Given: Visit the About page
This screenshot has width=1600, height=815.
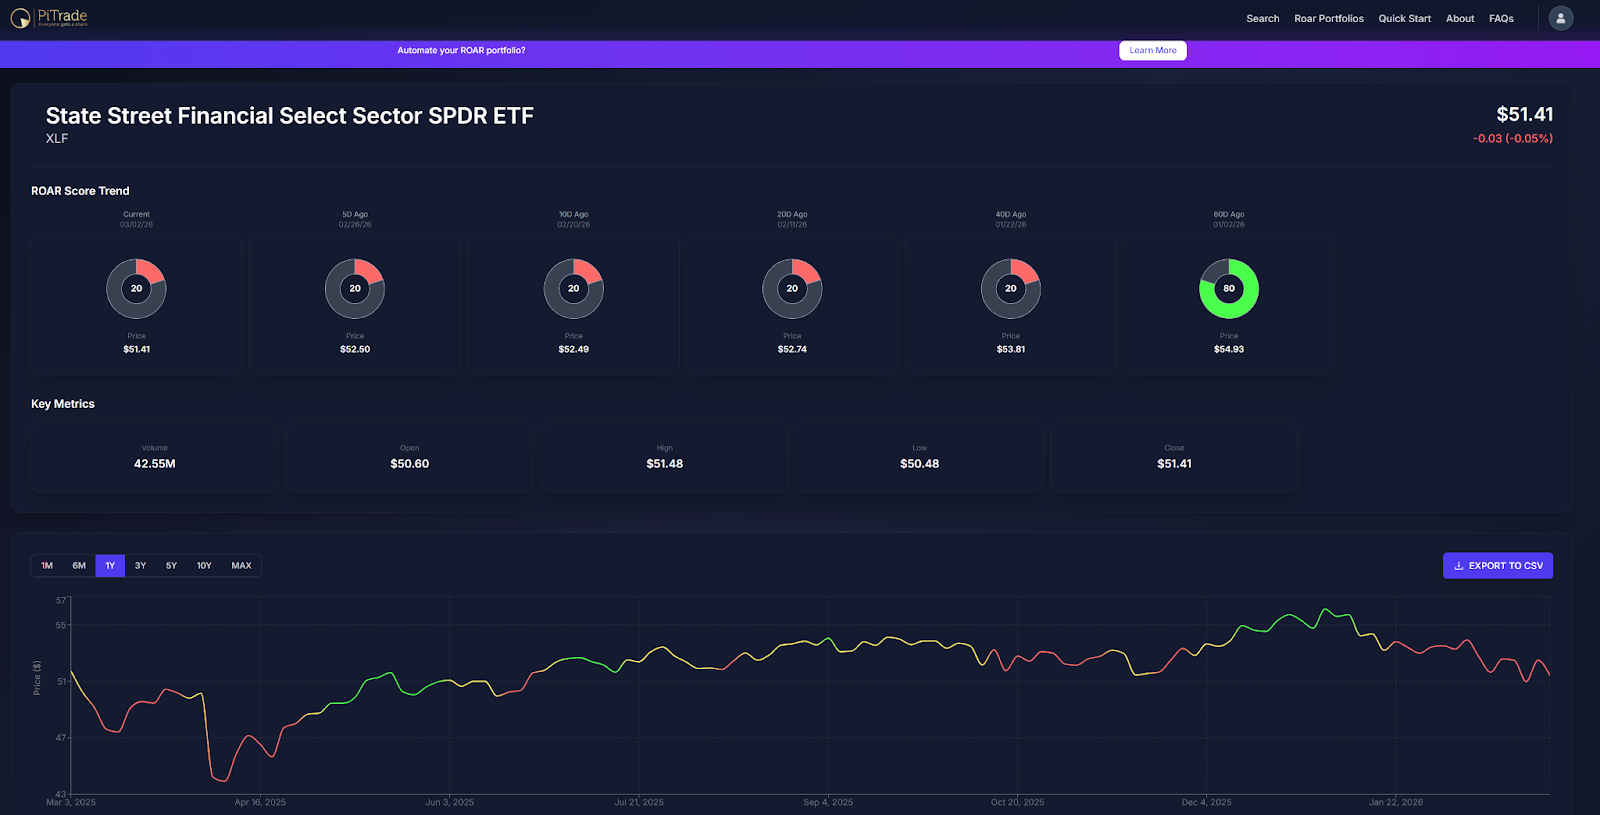Looking at the screenshot, I should click(1460, 19).
